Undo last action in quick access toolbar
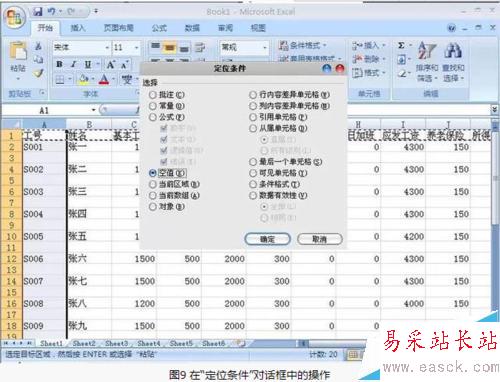The image size is (500, 382). point(51,12)
